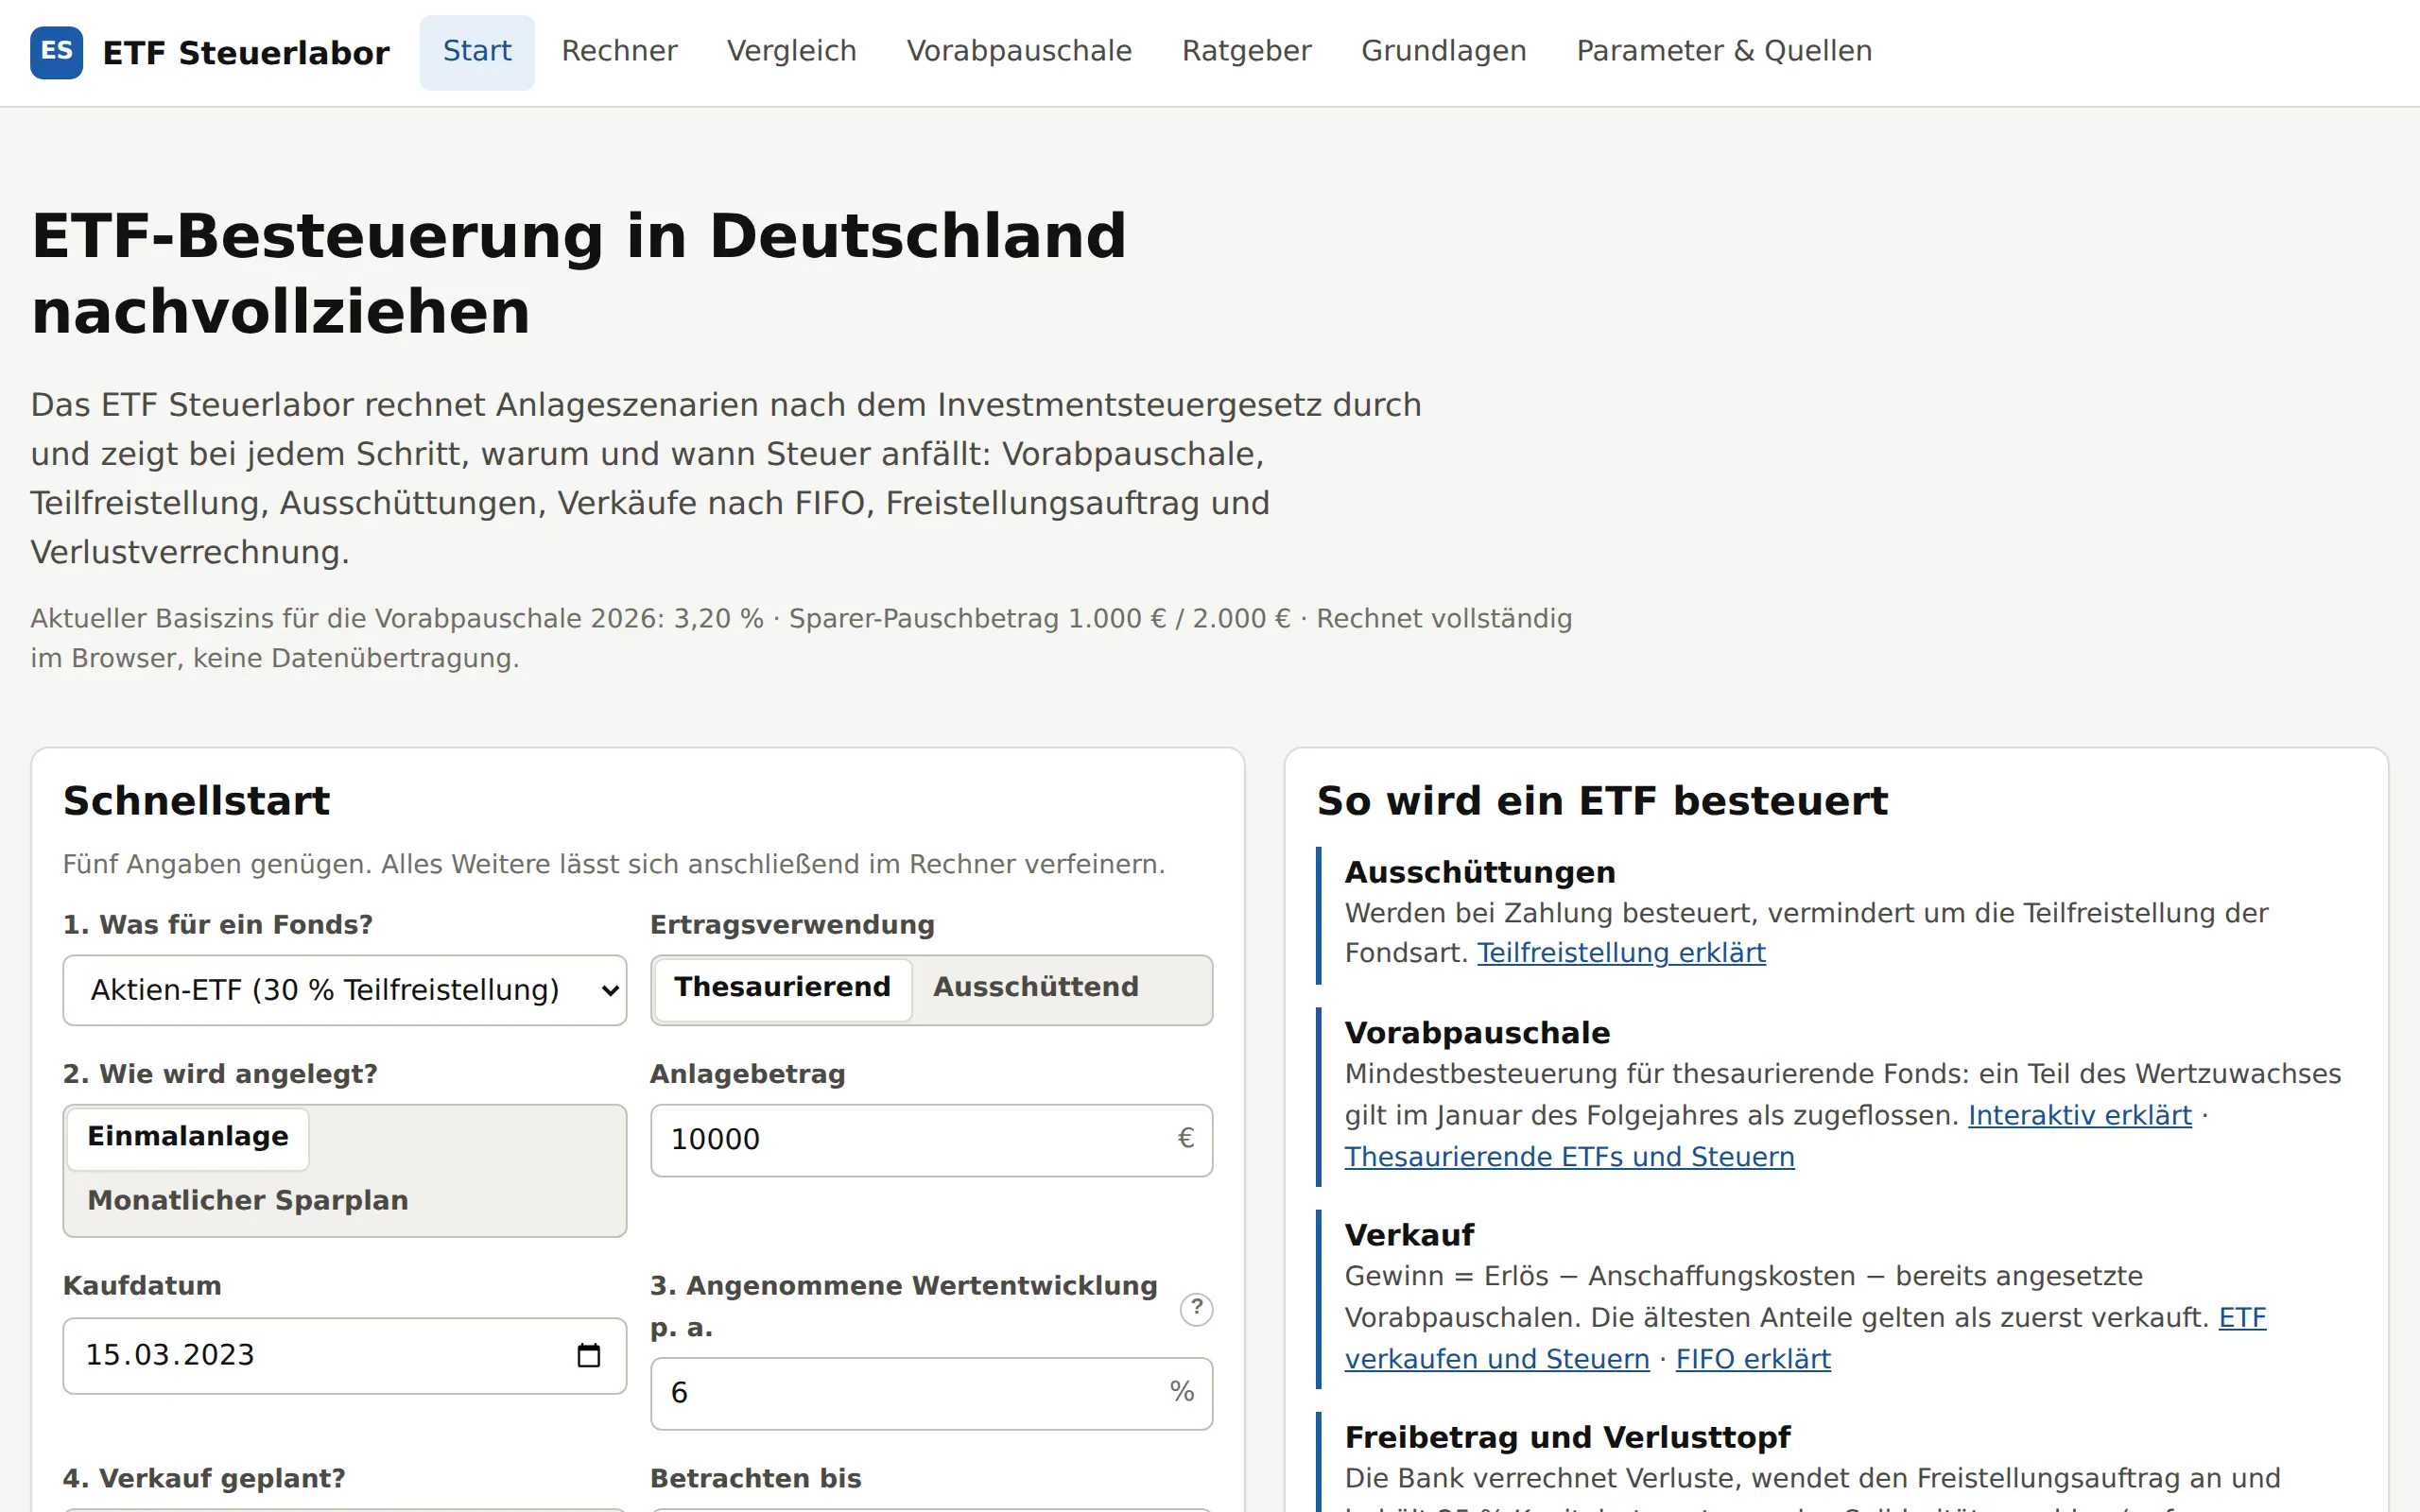
Task: Focus the Anlagebetrag input field
Action: click(x=931, y=1140)
